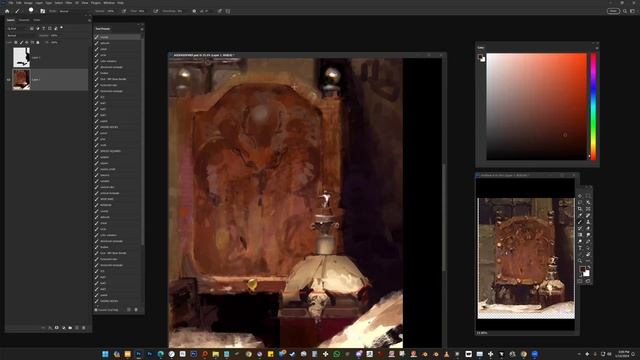Toggle lock position
The width and height of the screenshot is (640, 360).
pos(27,42)
